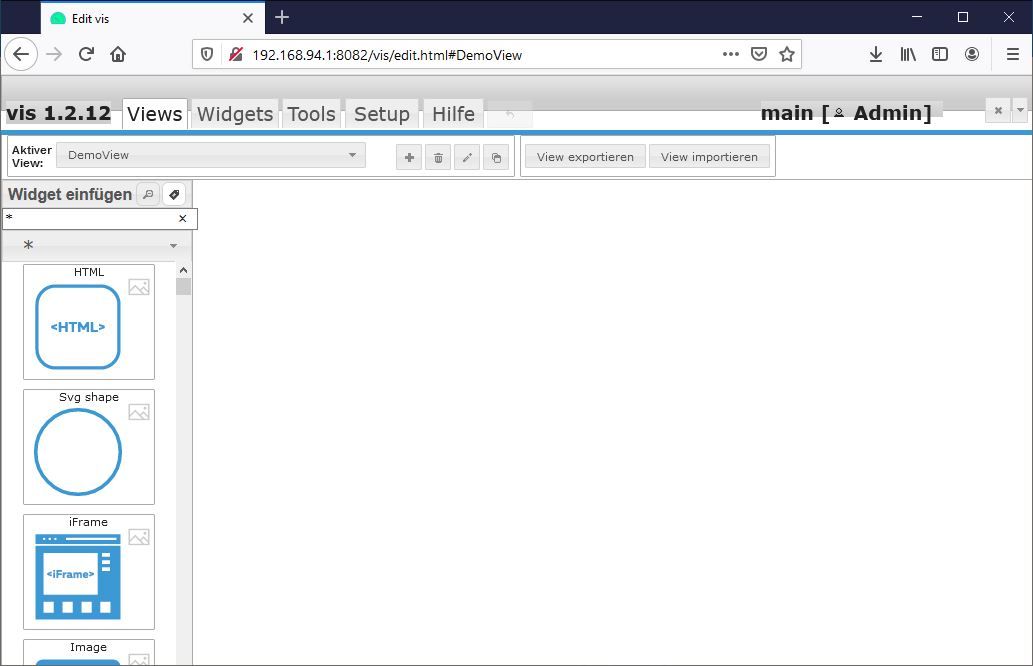This screenshot has height=666, width=1033.
Task: Open Firefox hamburger menu
Action: pos(1013,54)
